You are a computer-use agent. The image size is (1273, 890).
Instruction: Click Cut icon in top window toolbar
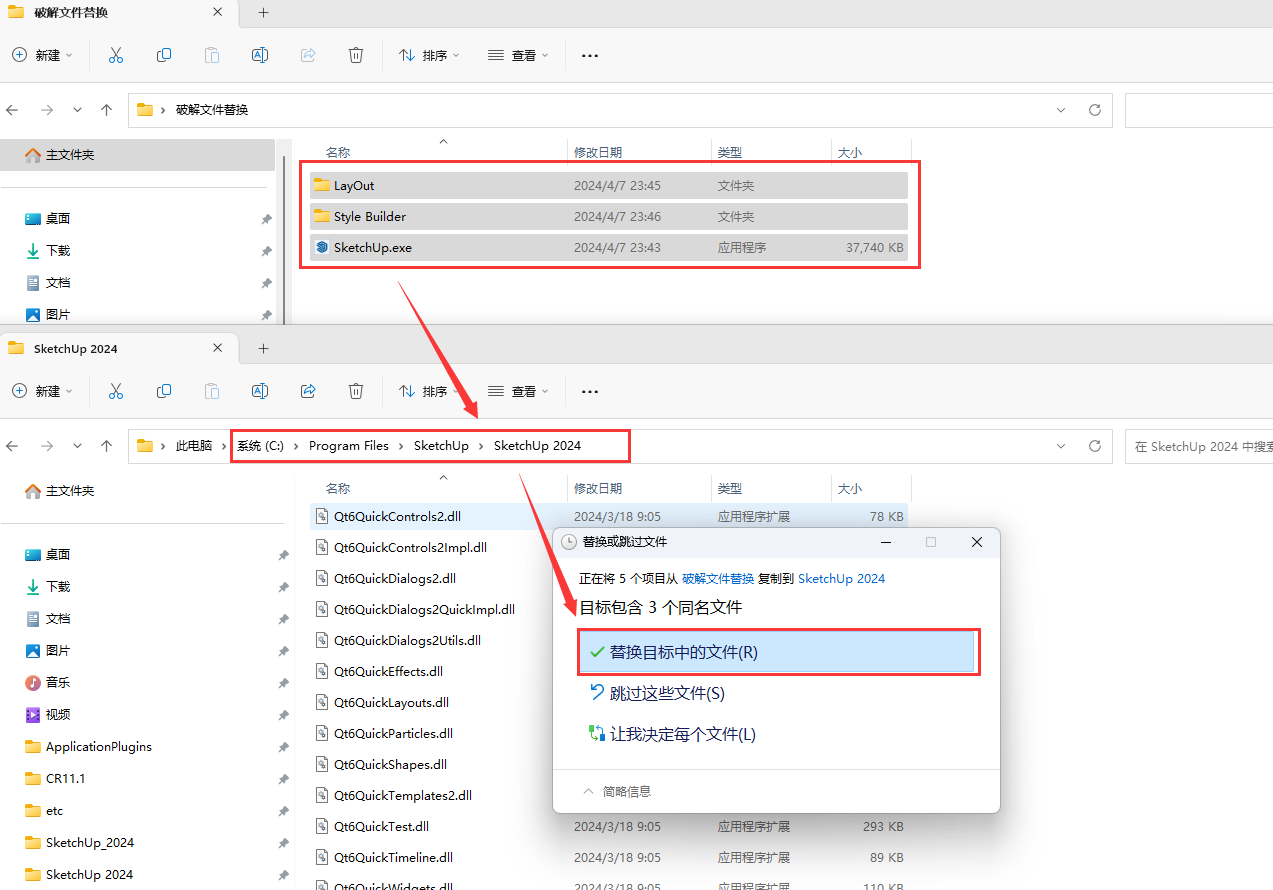point(116,55)
